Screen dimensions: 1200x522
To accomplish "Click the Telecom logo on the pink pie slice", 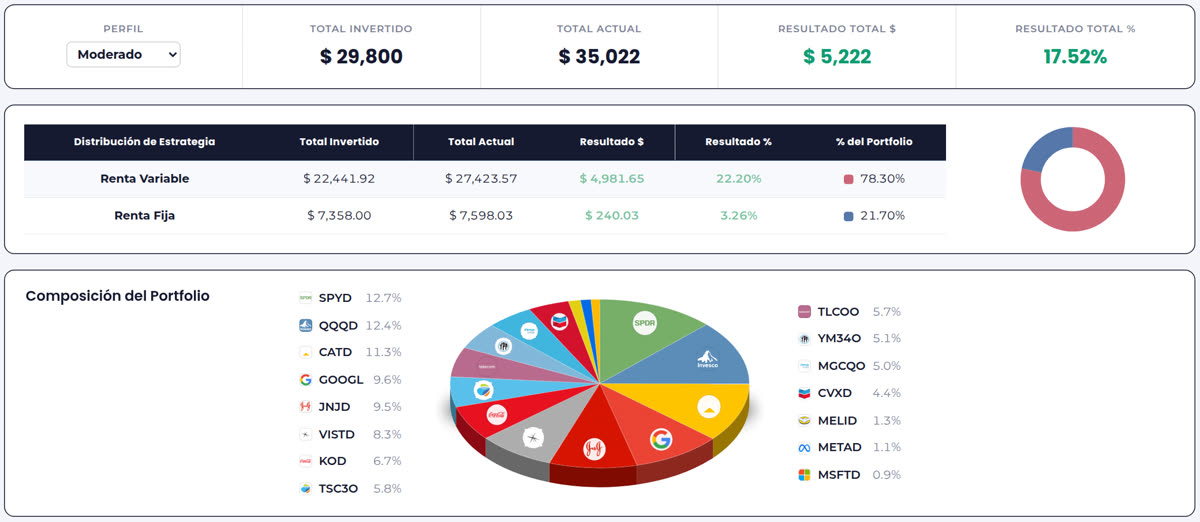I will point(487,366).
